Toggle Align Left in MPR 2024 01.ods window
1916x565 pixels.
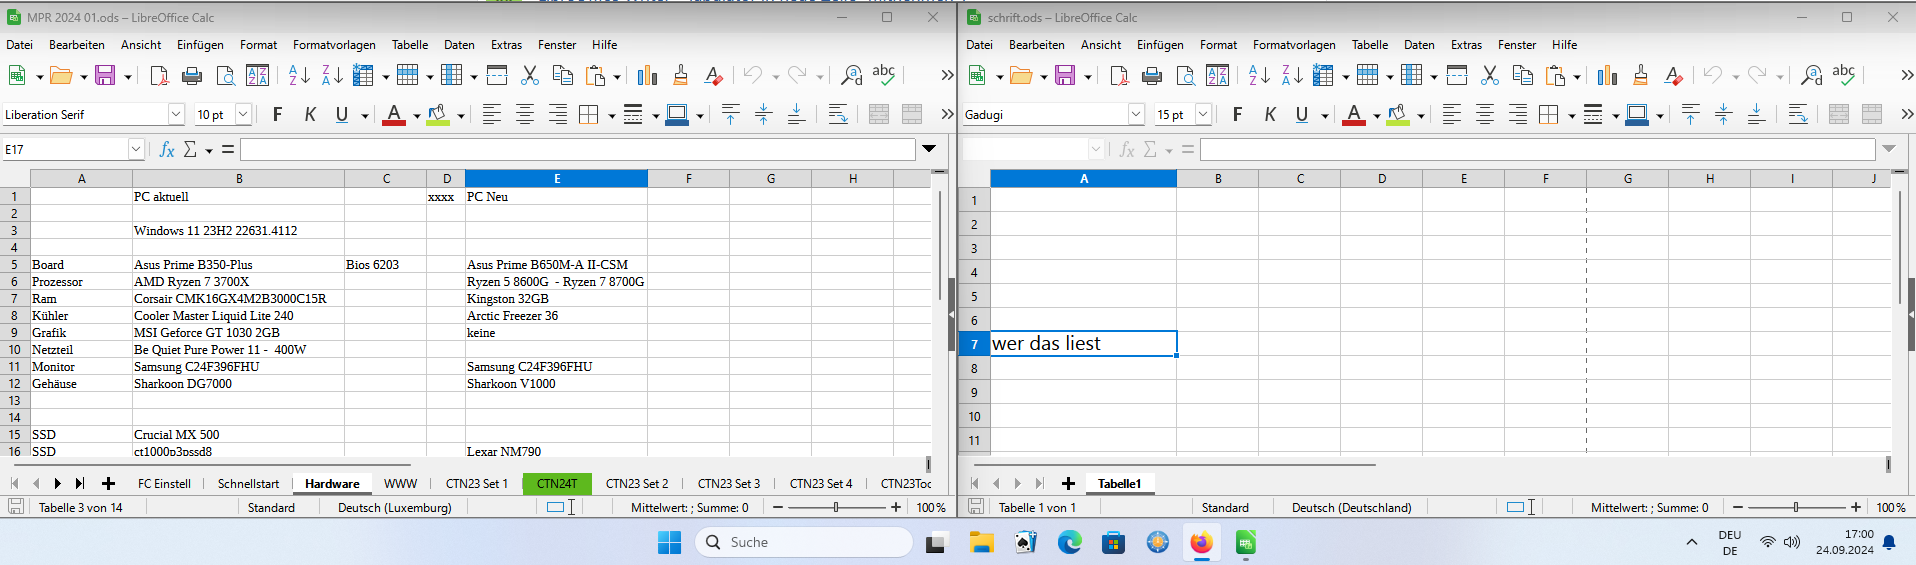coord(492,115)
